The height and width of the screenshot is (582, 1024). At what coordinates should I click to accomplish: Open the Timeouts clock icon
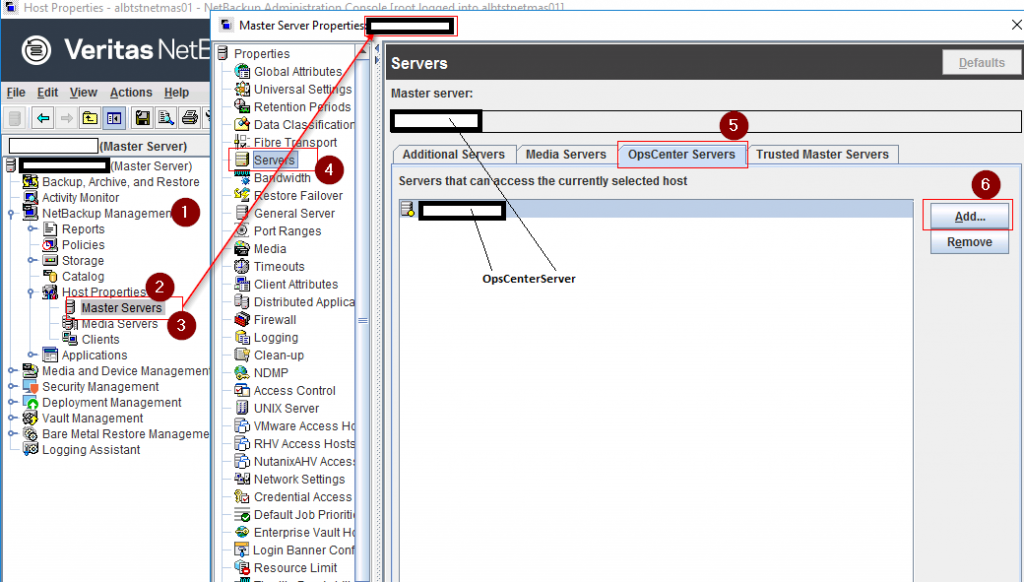tap(242, 267)
